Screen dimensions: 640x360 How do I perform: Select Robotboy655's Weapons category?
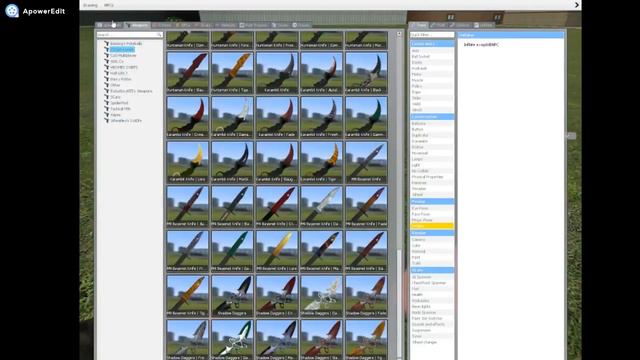click(x=131, y=91)
